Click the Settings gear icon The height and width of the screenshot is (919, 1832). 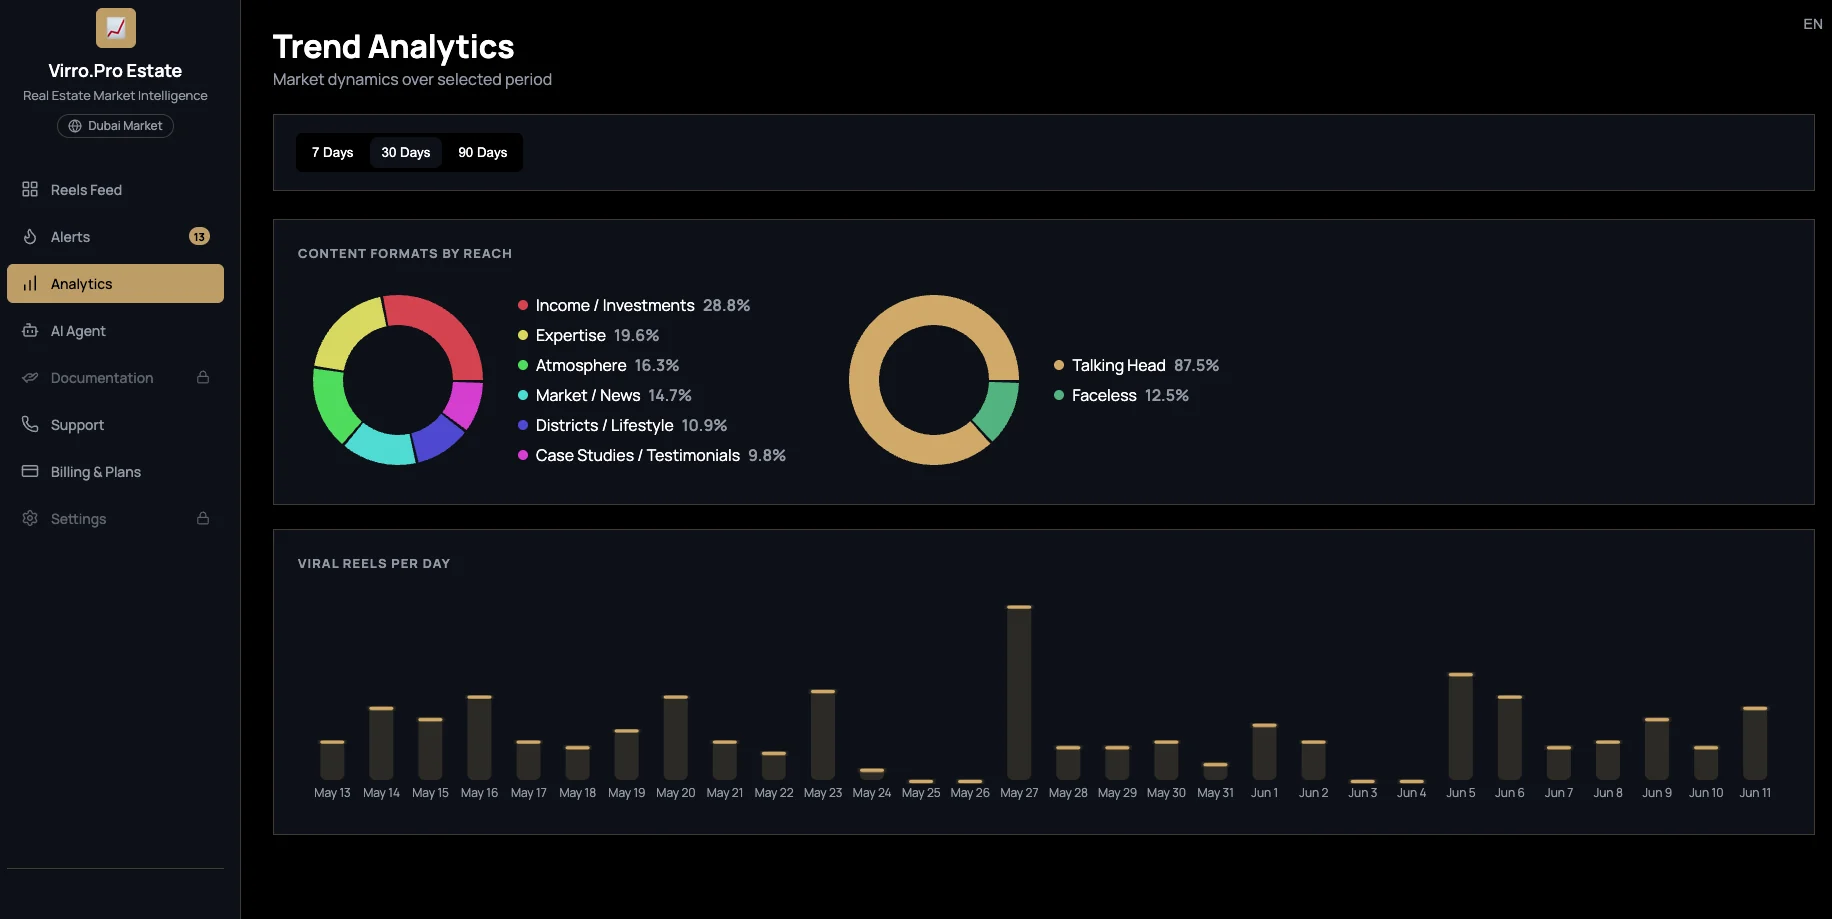tap(30, 518)
